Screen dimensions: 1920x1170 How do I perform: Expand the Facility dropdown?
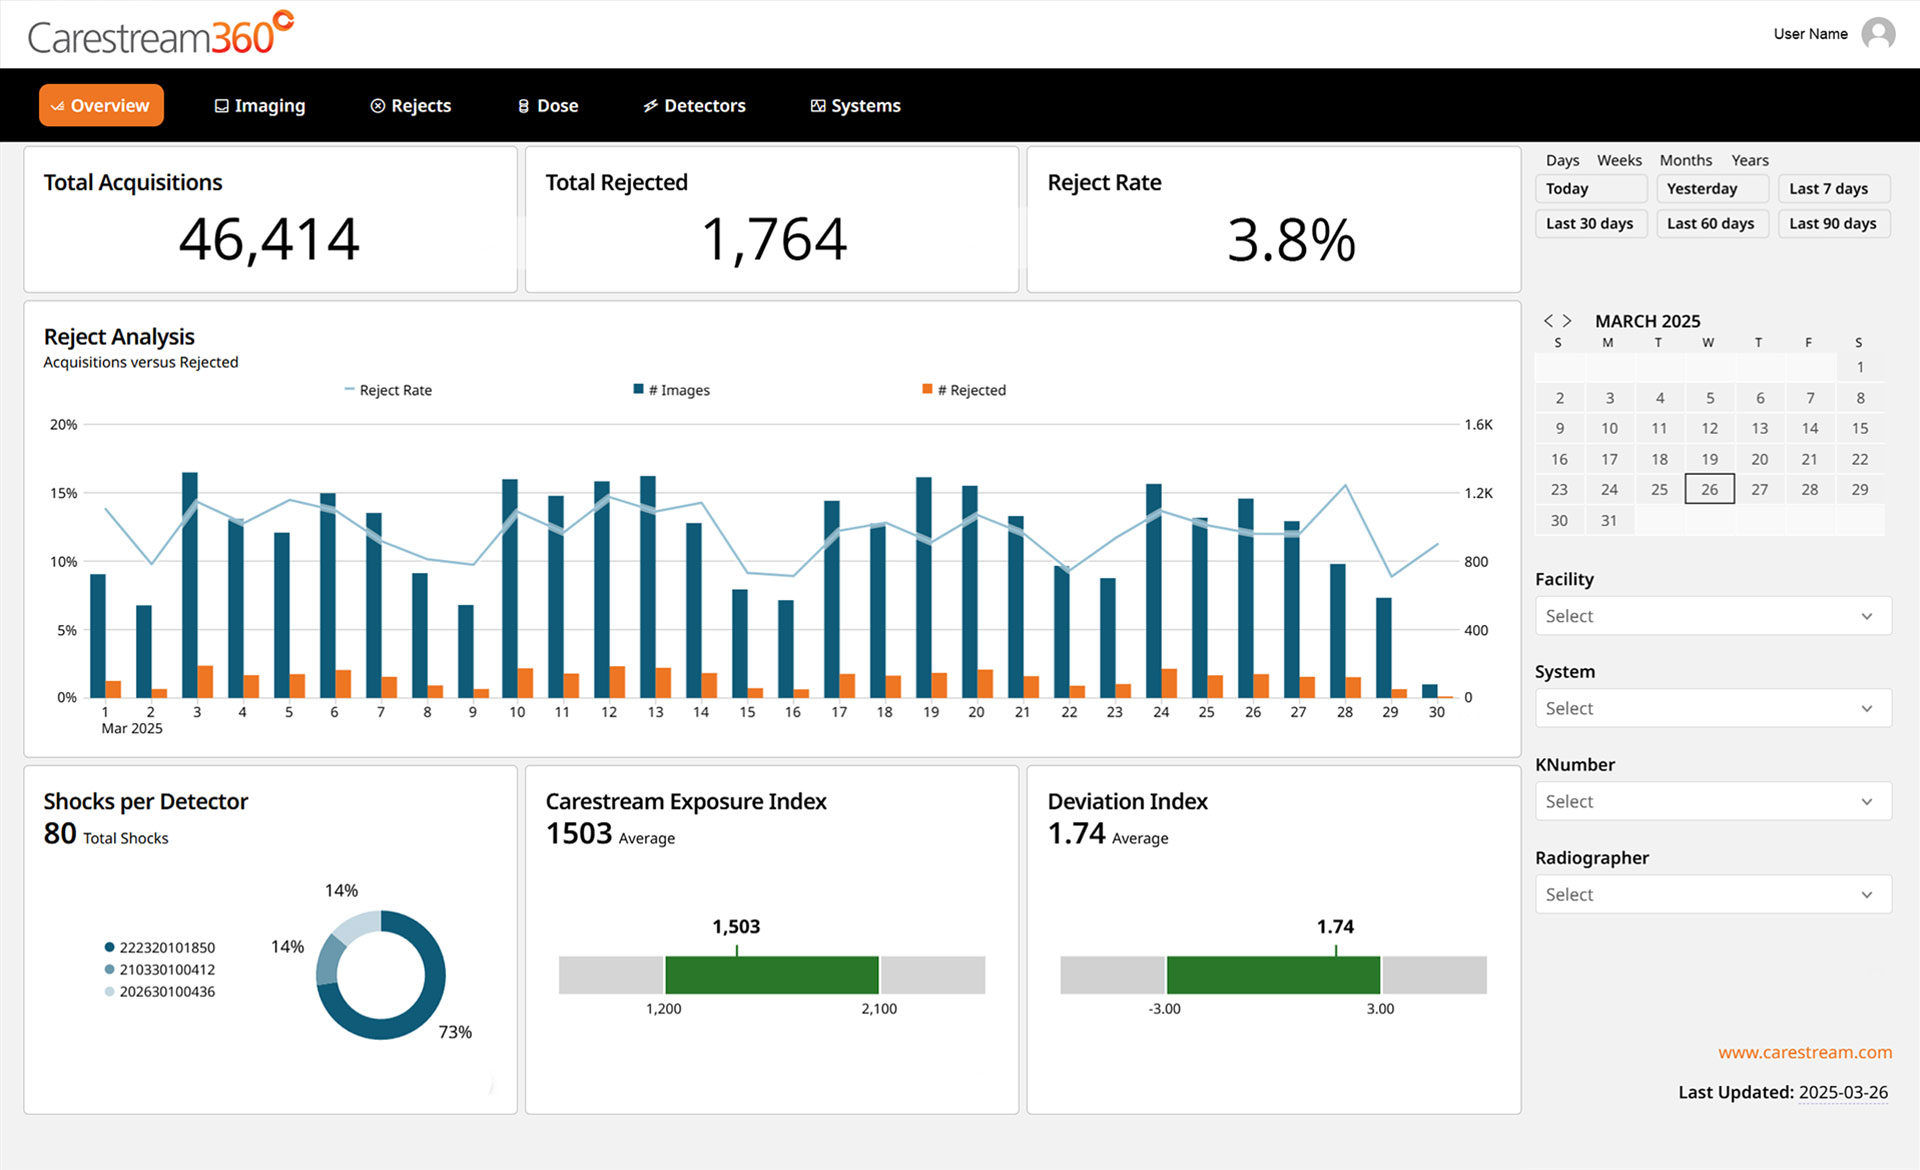pyautogui.click(x=1712, y=616)
